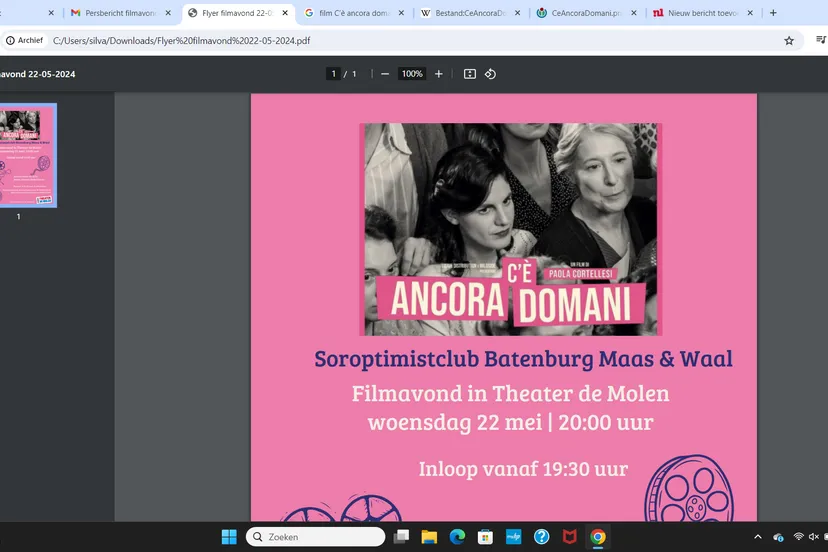Close the Persbericht filmavond tab

pos(168,13)
